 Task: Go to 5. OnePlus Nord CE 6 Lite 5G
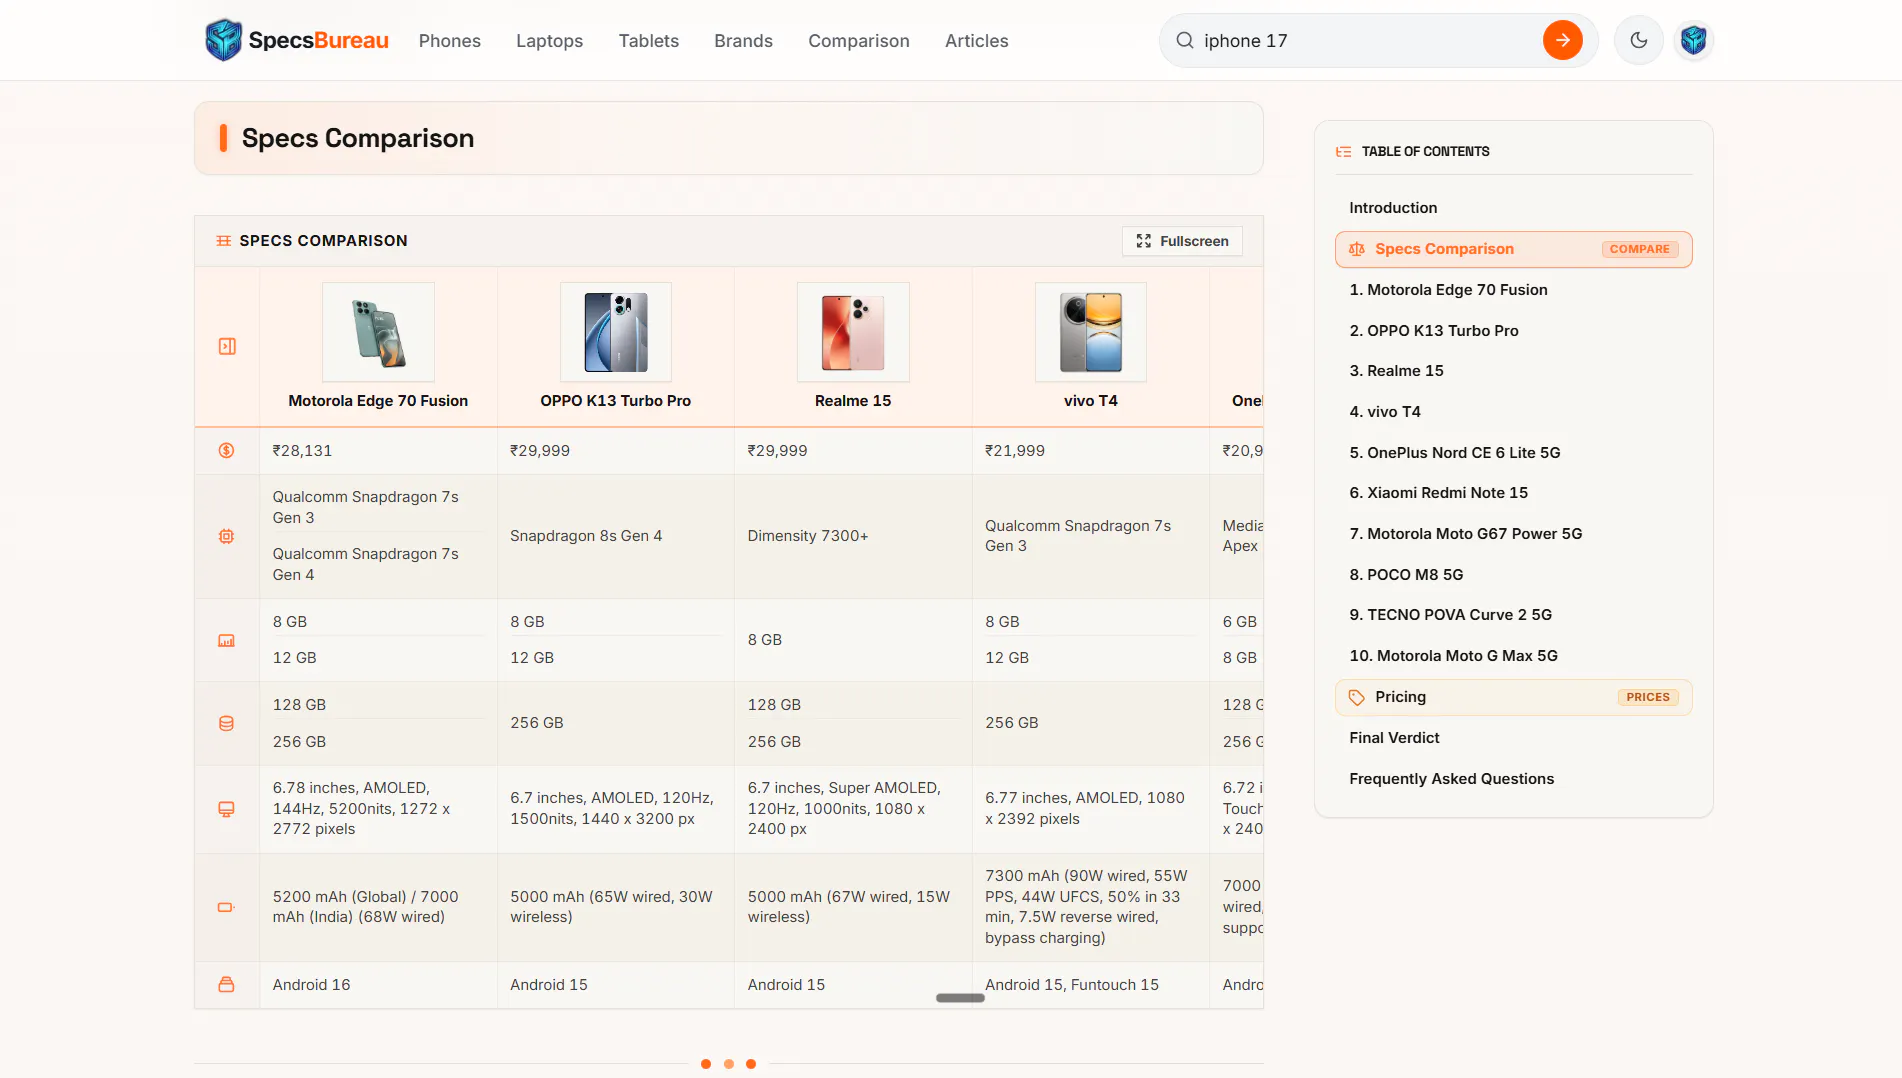(x=1455, y=453)
